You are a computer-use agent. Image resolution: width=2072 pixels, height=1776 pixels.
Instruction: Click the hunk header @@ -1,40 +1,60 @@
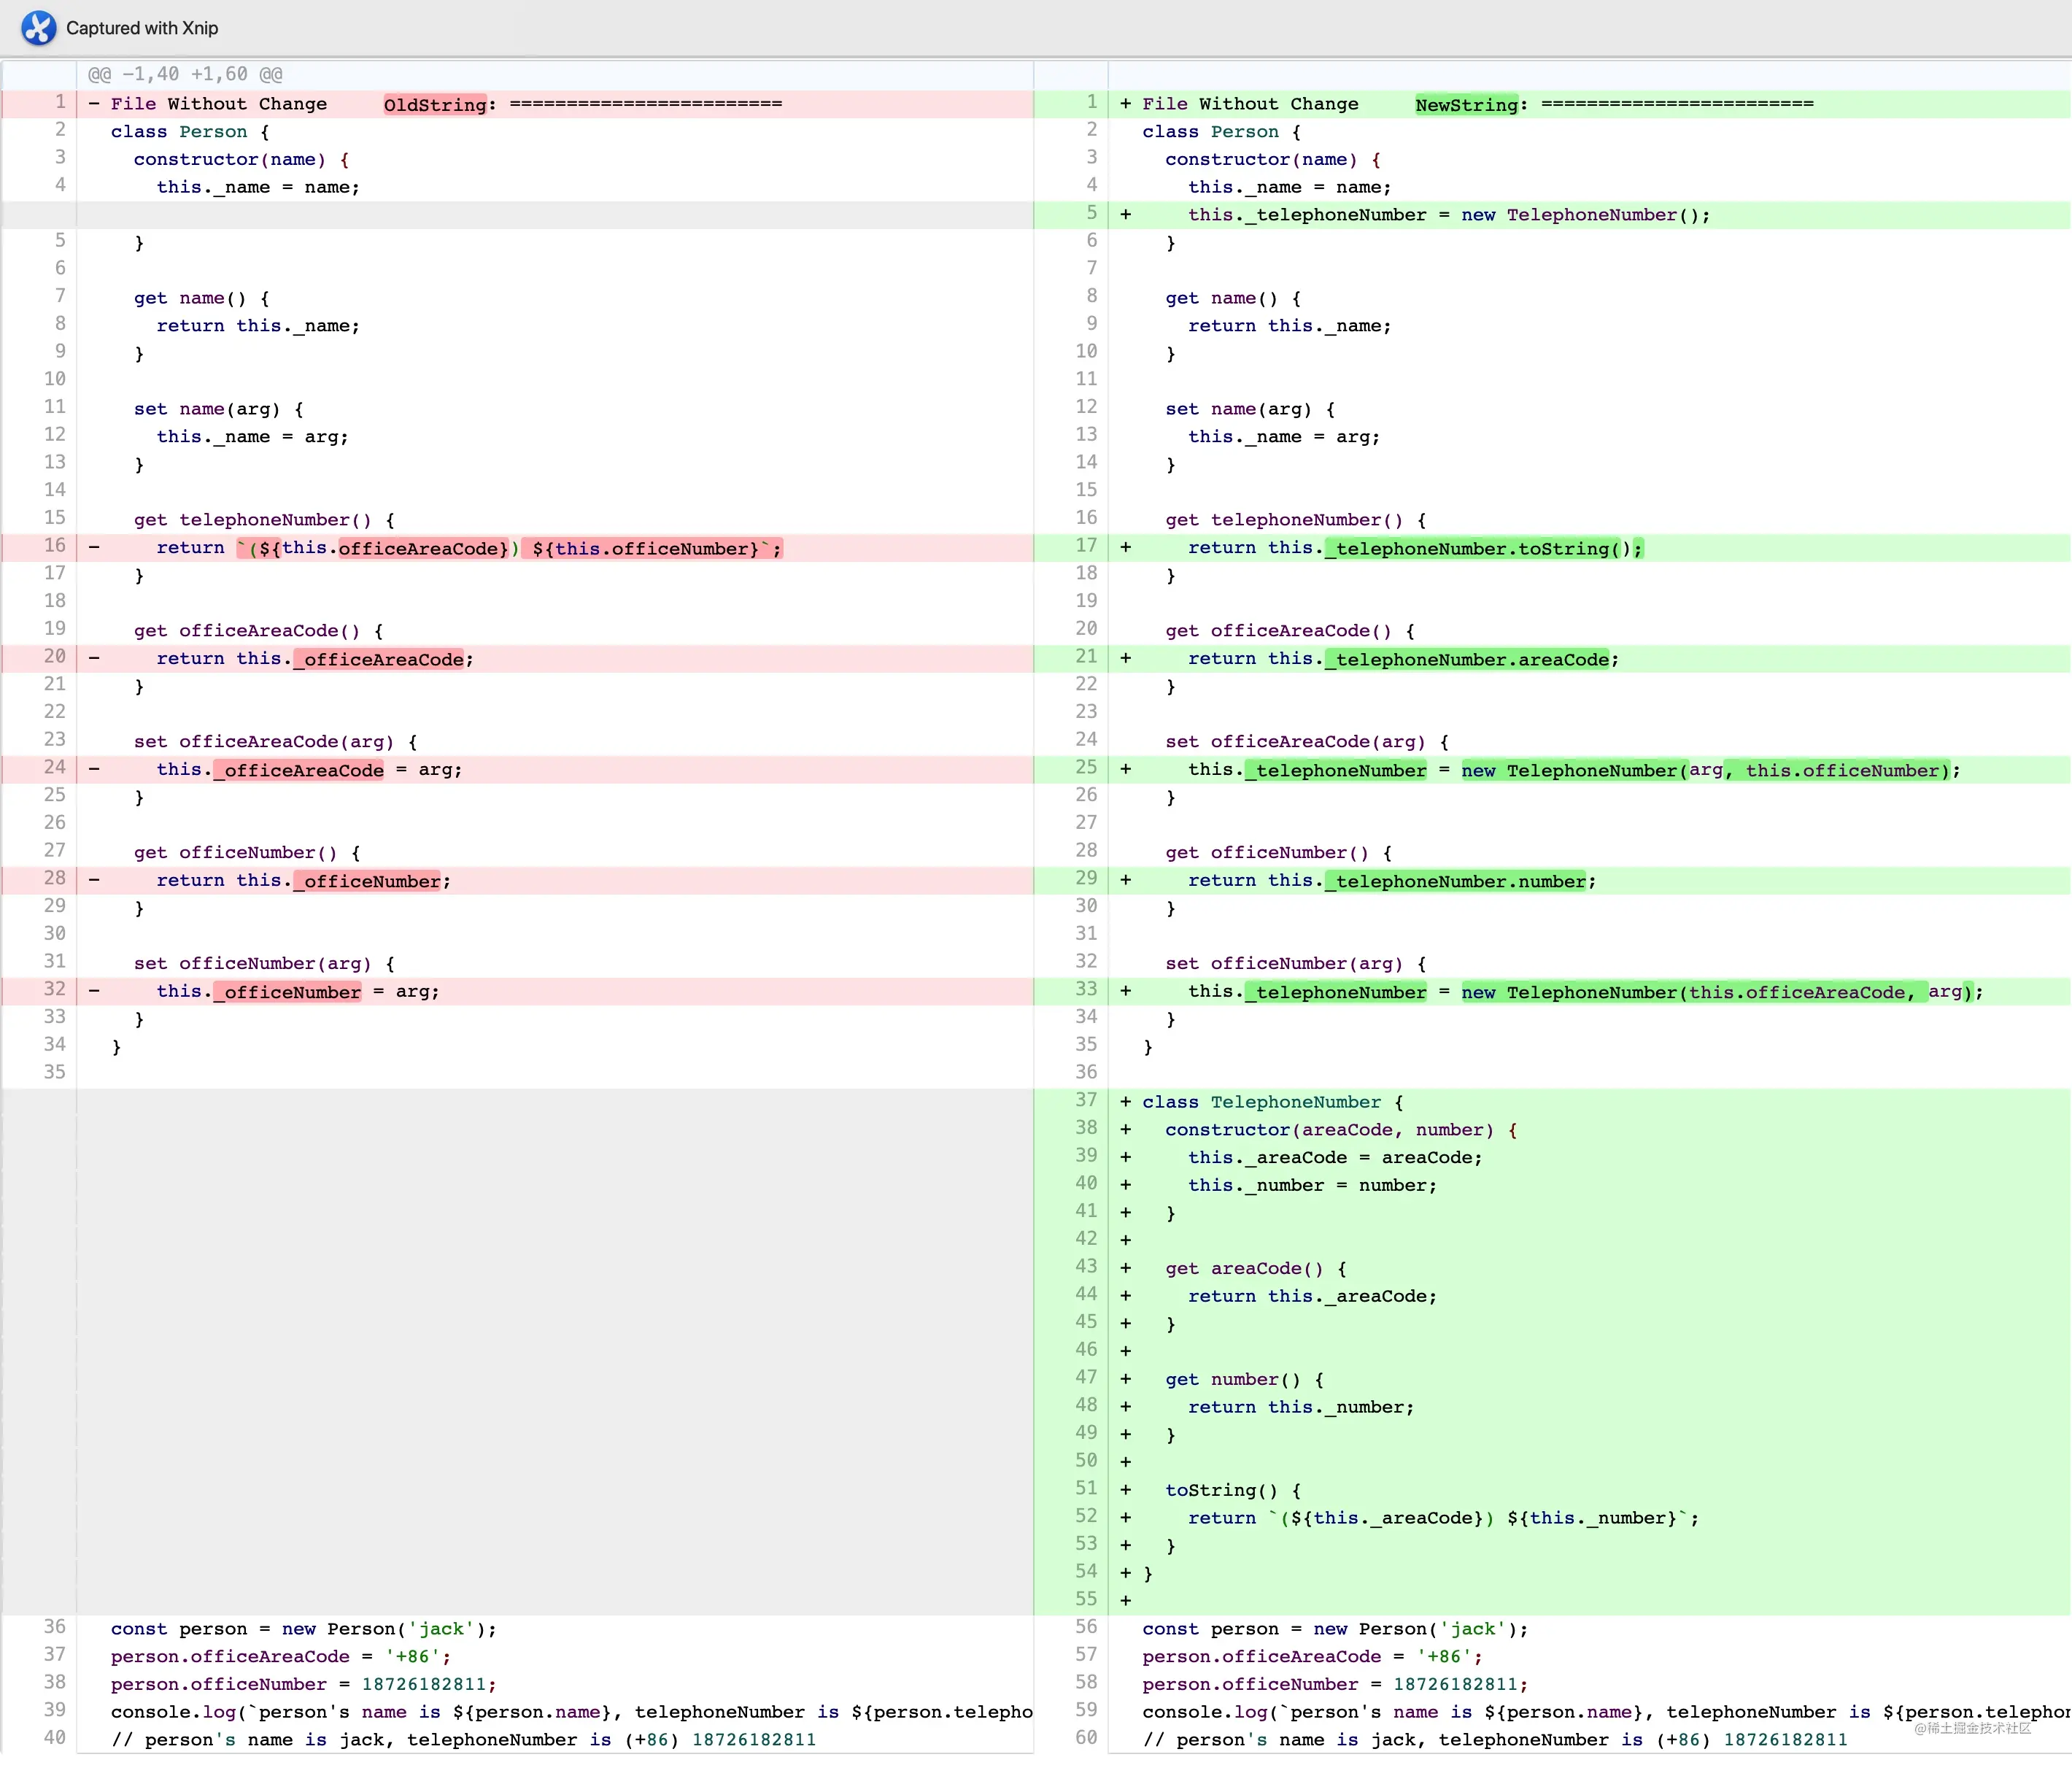click(x=185, y=74)
